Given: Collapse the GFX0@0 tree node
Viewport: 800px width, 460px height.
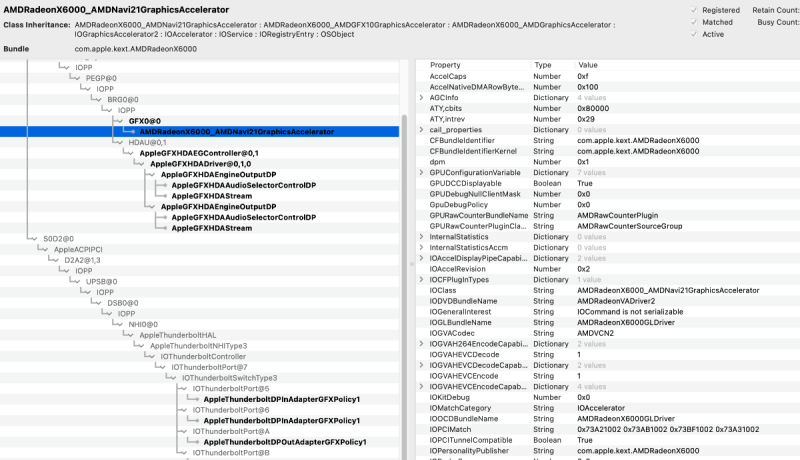Looking at the screenshot, I should click(x=120, y=121).
